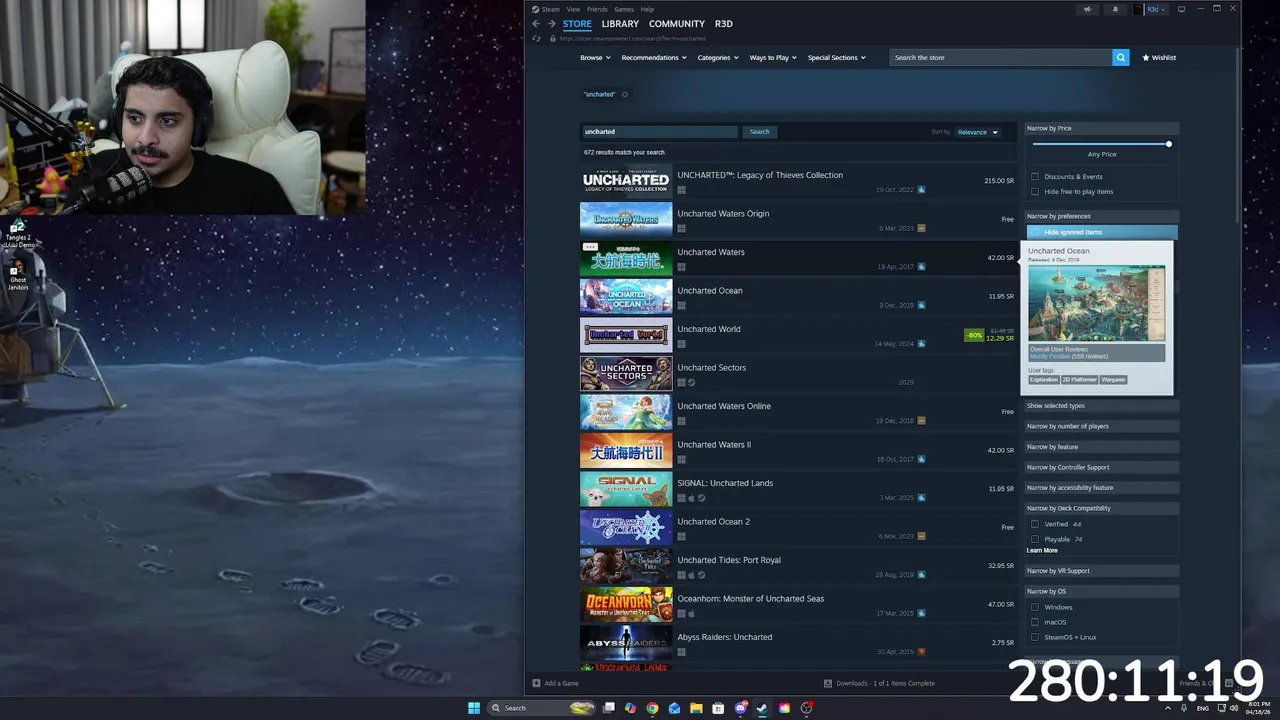Open the Friends menu
1280x720 pixels.
[597, 9]
